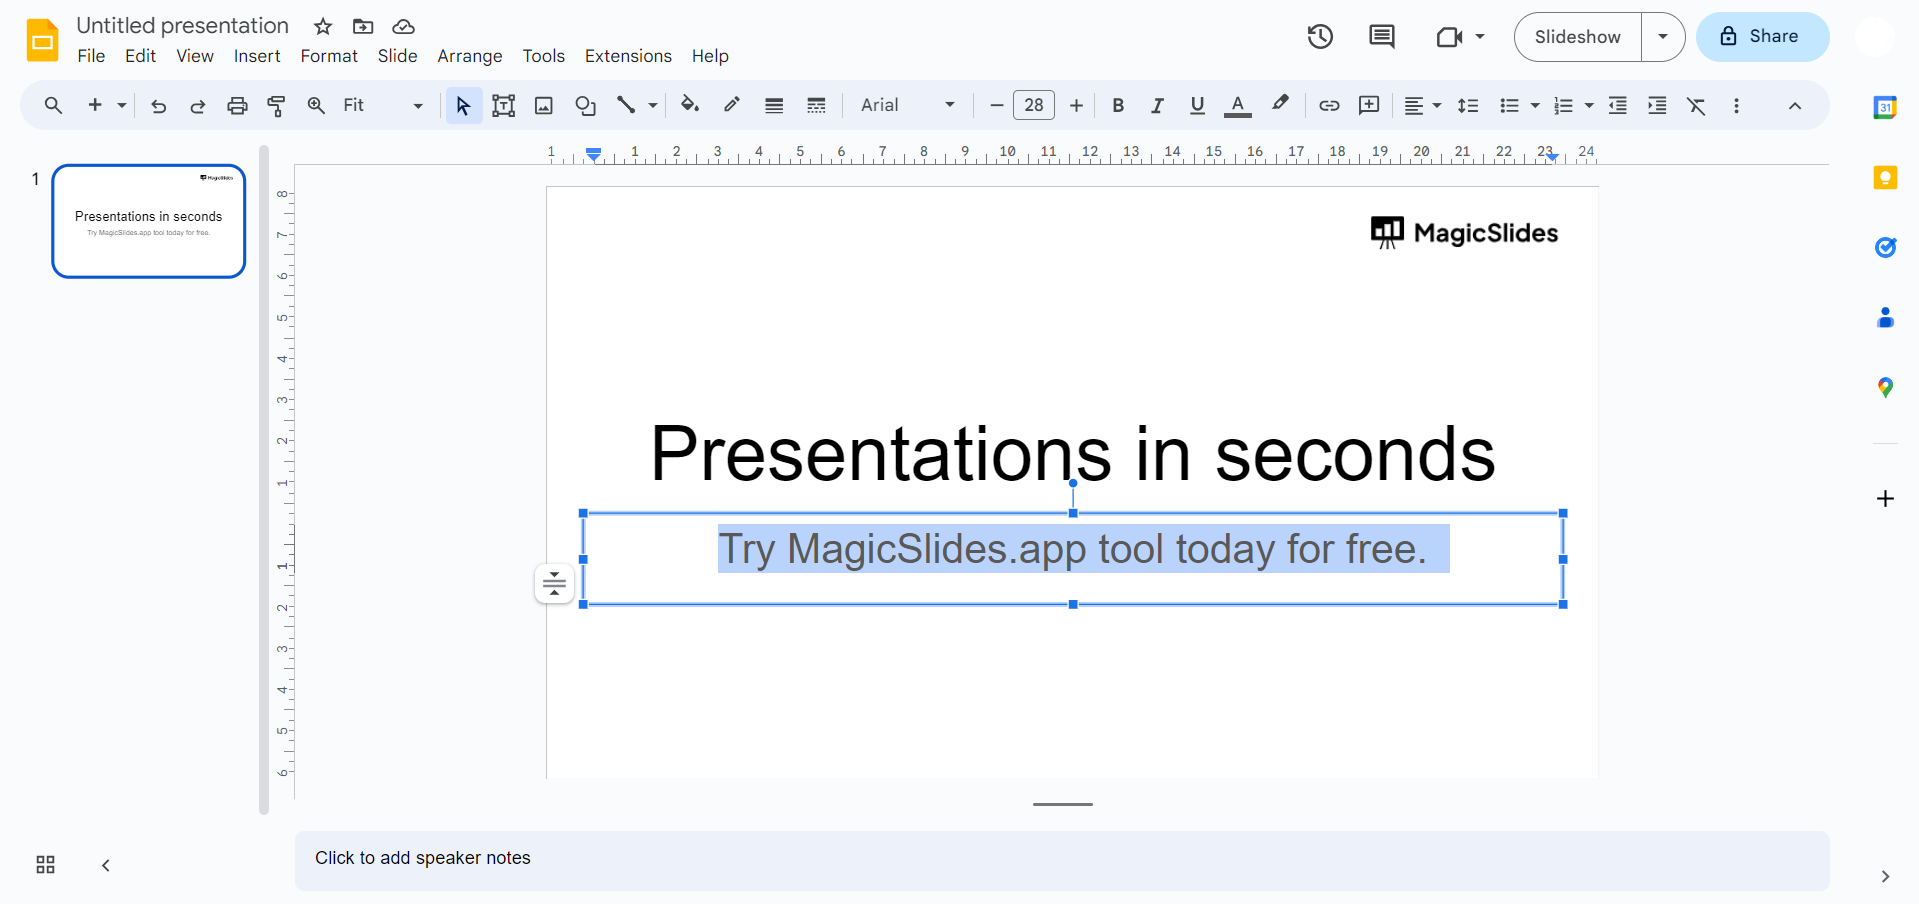The height and width of the screenshot is (904, 1919).
Task: Collapse the filmstrip panel
Action: [x=106, y=865]
